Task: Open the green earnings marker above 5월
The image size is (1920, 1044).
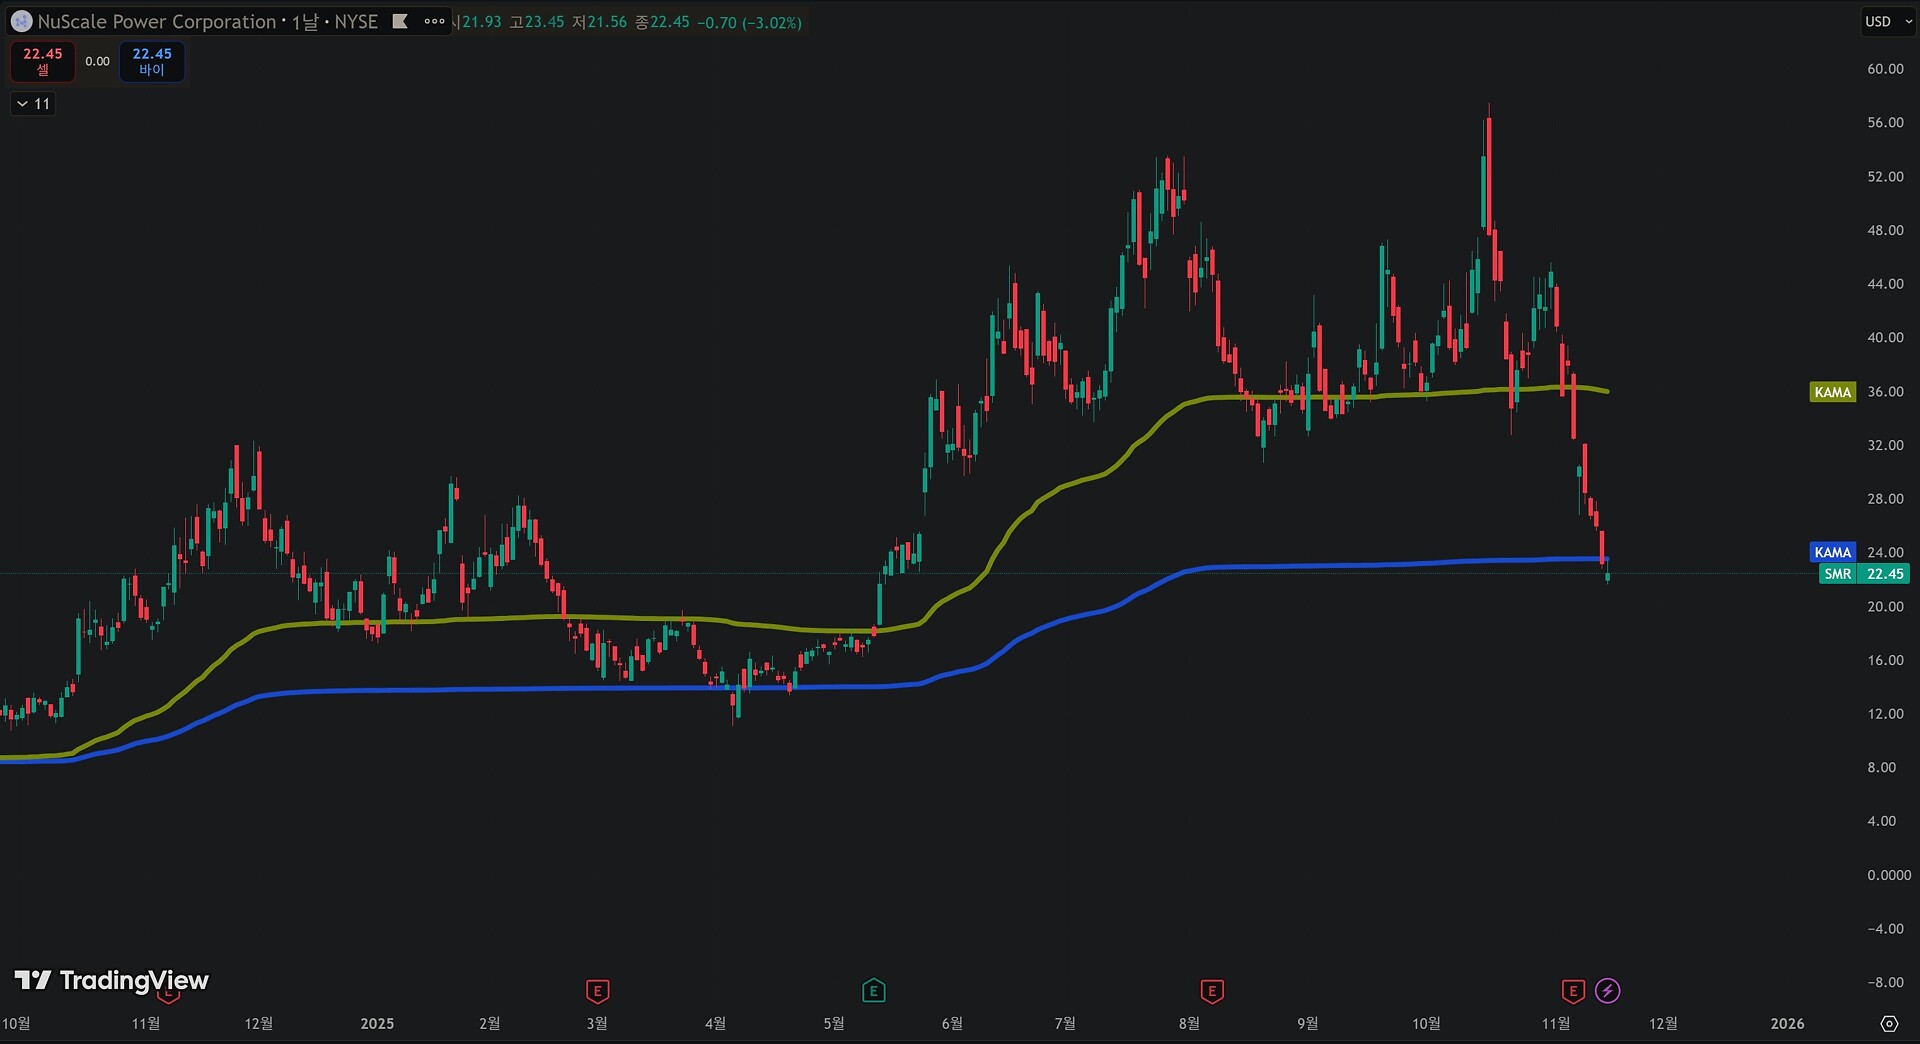Action: [x=873, y=991]
